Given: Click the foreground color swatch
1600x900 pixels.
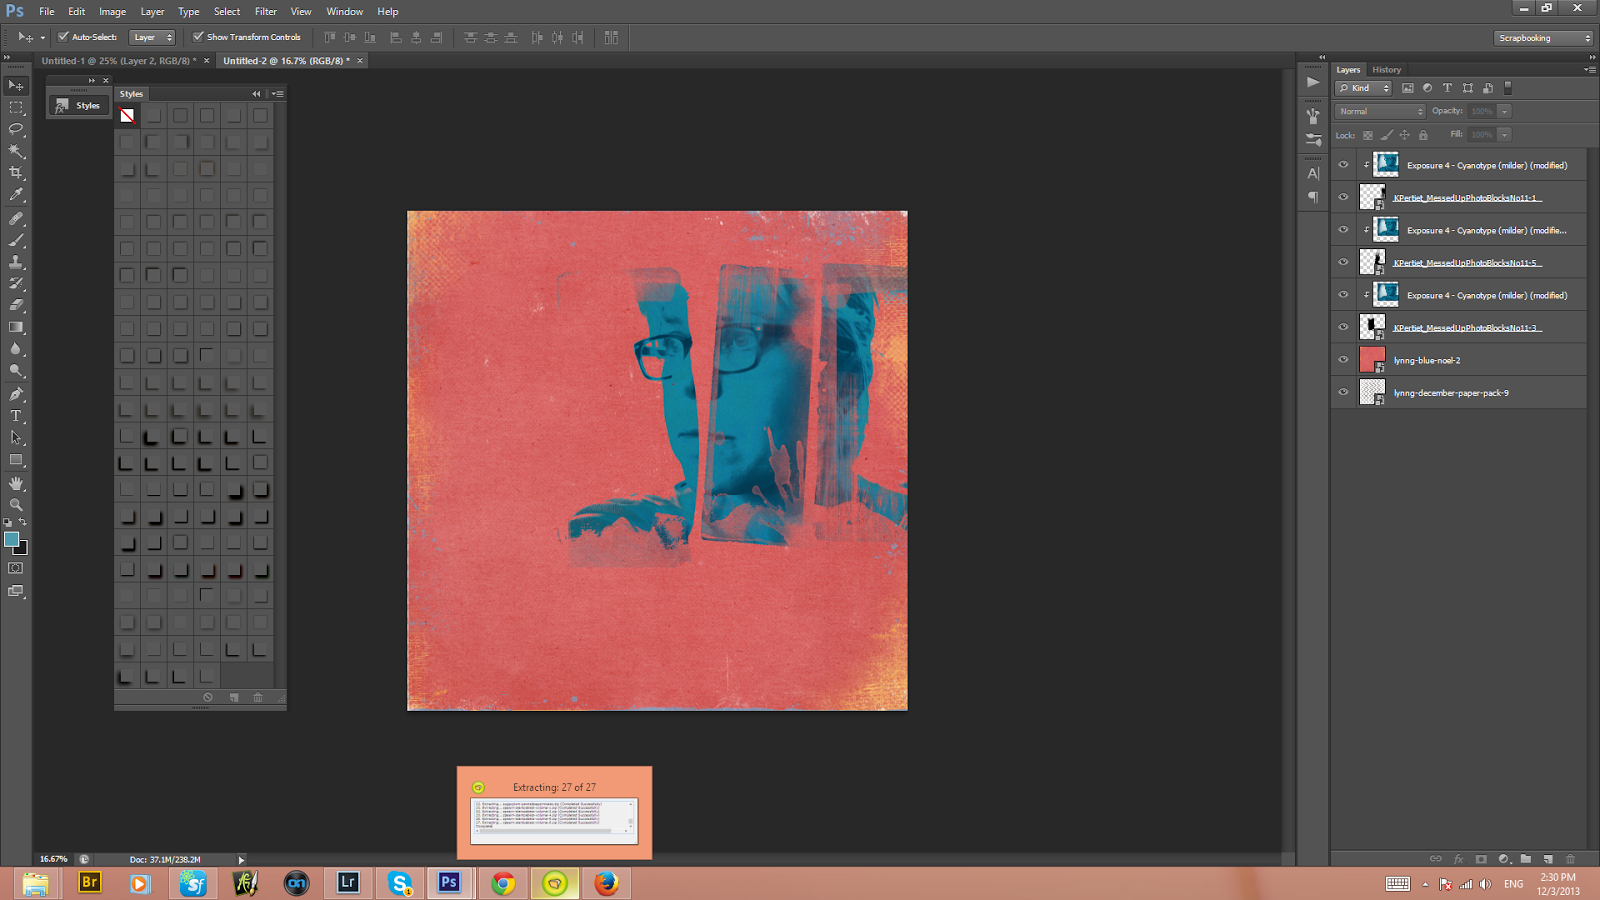Looking at the screenshot, I should coord(12,540).
